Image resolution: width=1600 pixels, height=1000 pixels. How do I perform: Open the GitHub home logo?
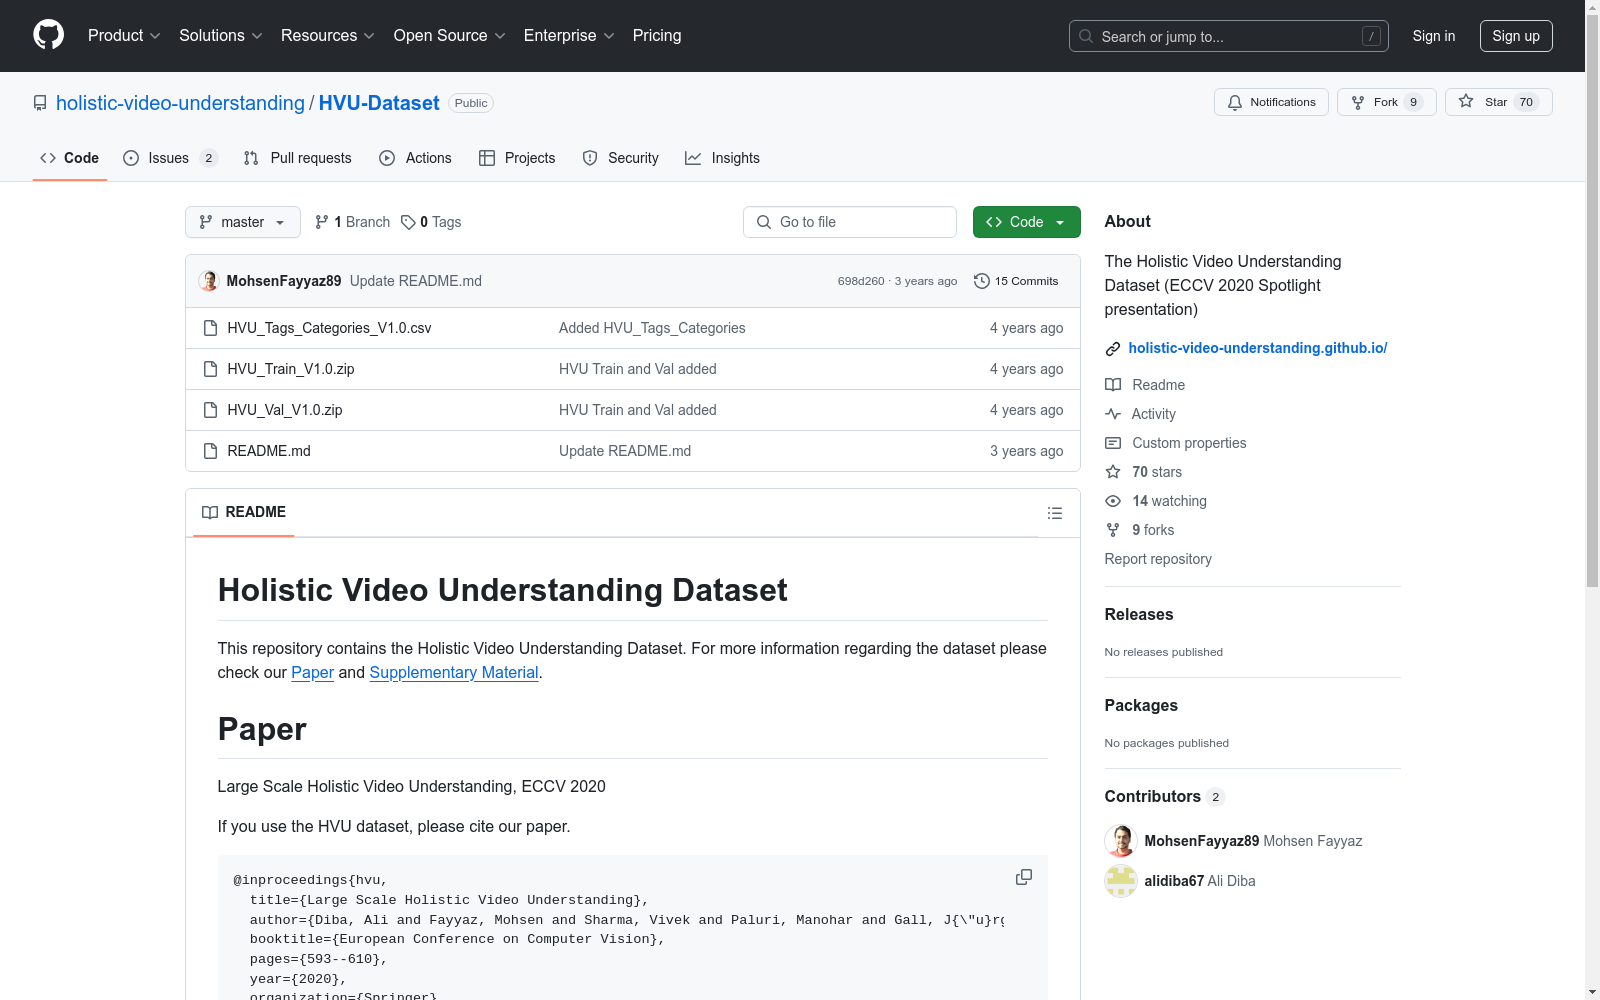coord(48,35)
